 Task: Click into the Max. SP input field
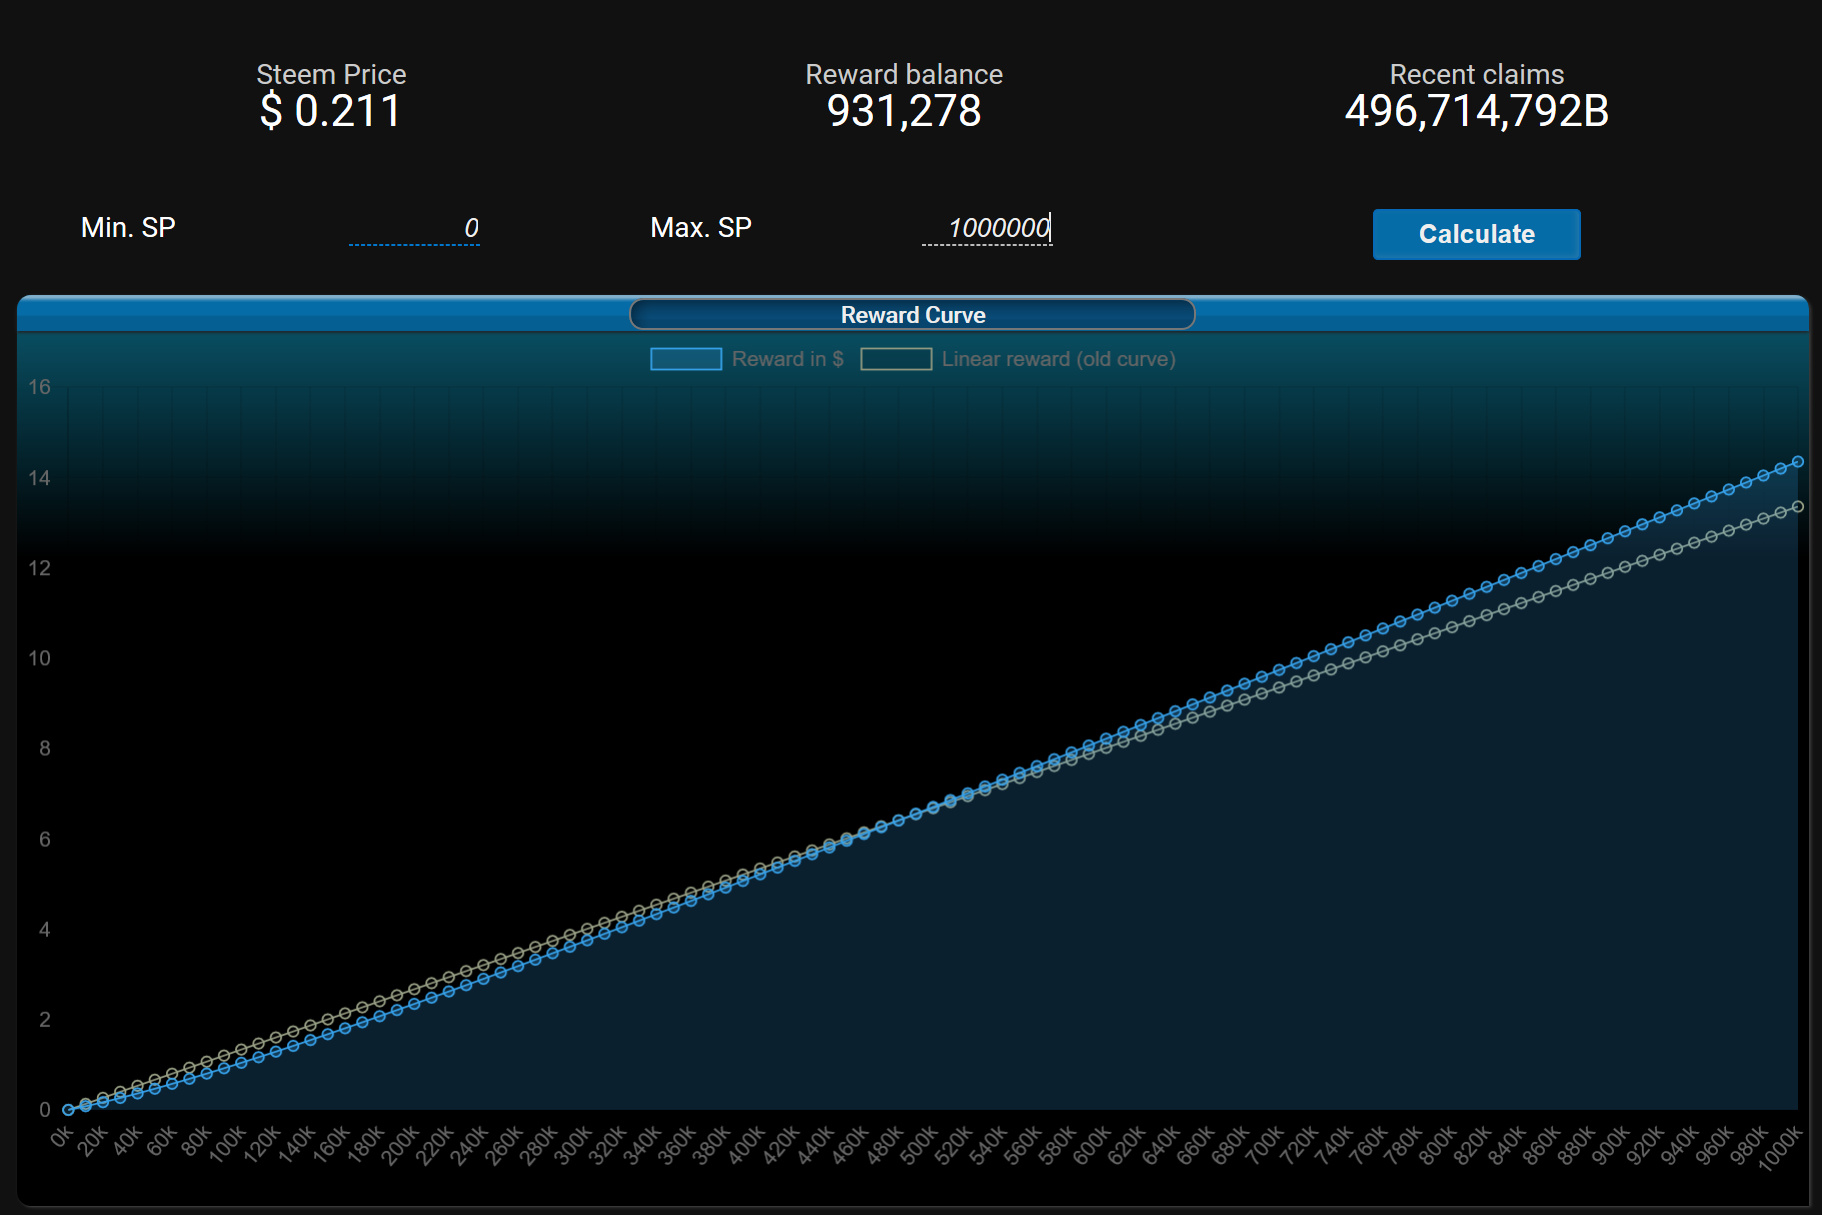pos(986,228)
